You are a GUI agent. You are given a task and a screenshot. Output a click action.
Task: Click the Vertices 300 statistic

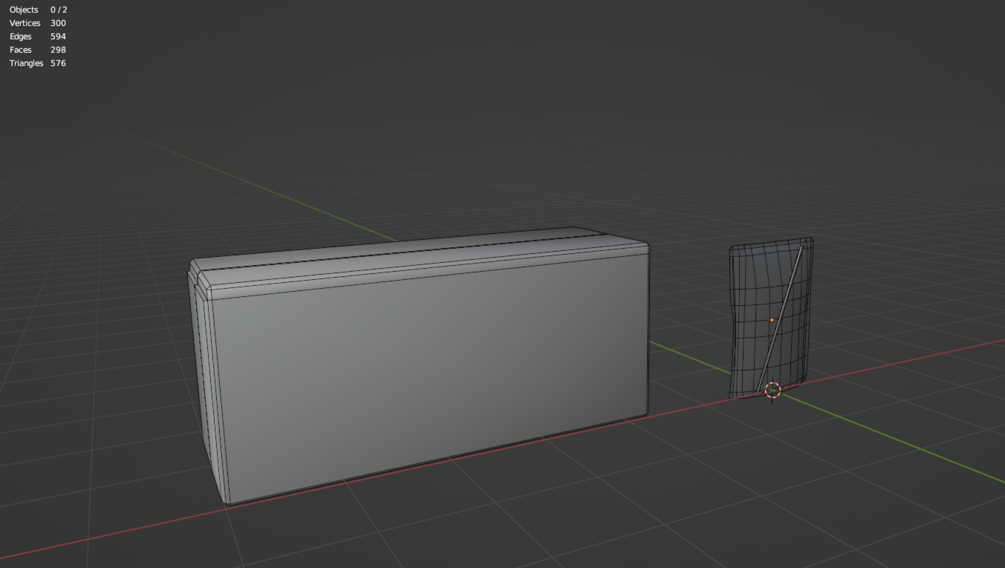pos(38,23)
